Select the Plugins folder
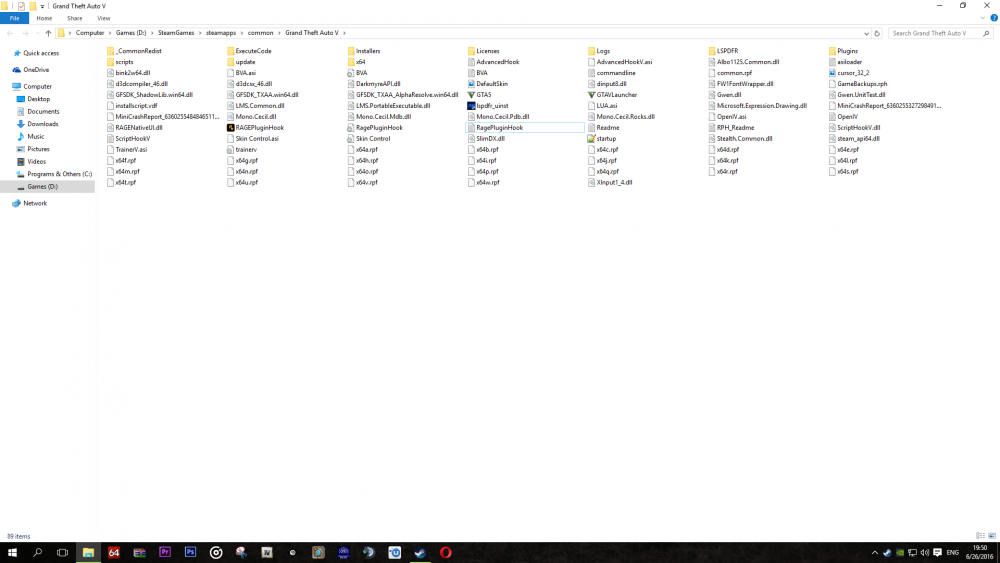 [843, 51]
